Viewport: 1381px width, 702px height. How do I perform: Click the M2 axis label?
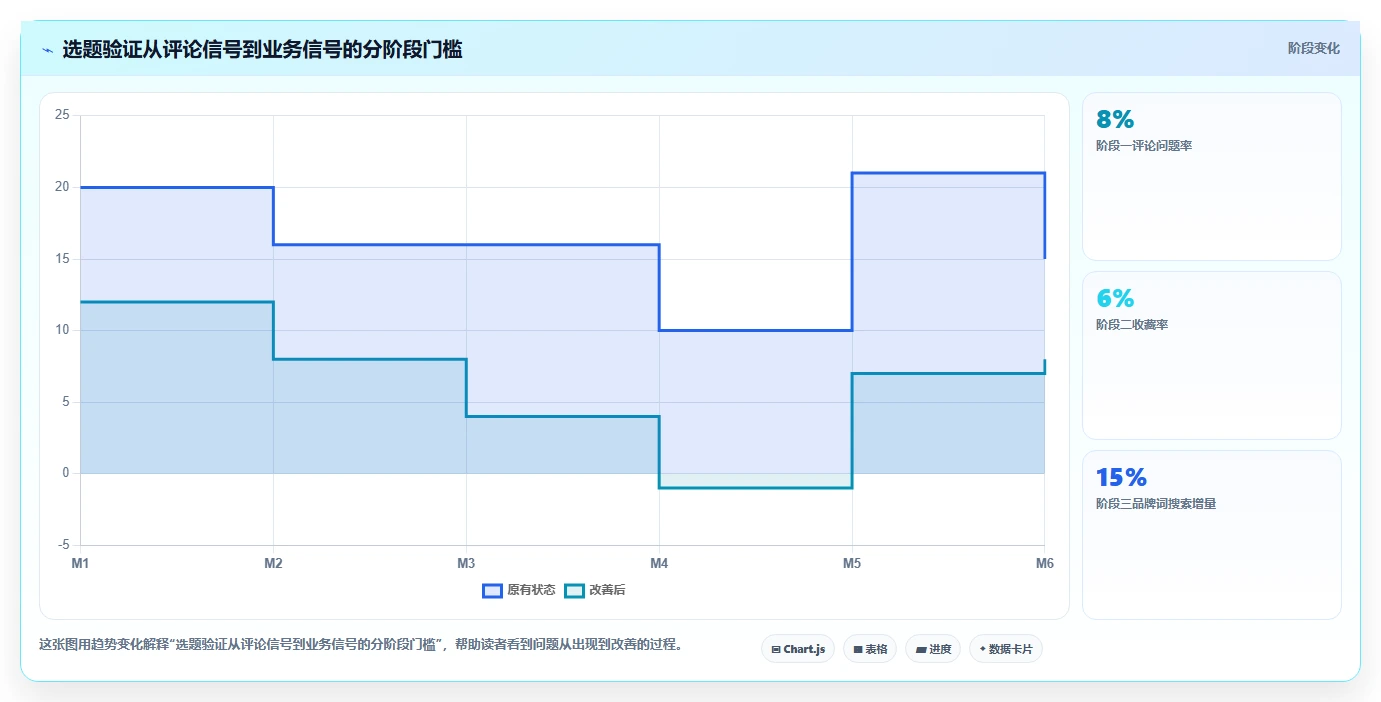pyautogui.click(x=273, y=564)
